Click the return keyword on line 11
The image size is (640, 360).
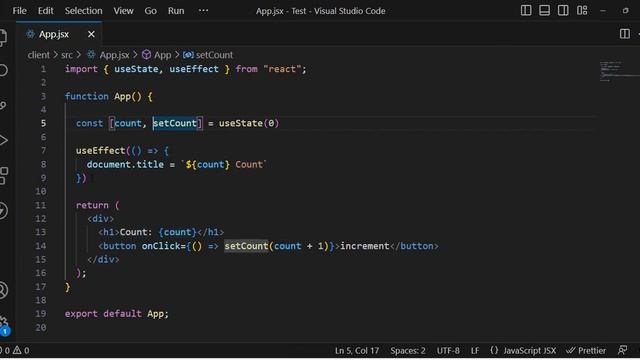click(x=92, y=205)
